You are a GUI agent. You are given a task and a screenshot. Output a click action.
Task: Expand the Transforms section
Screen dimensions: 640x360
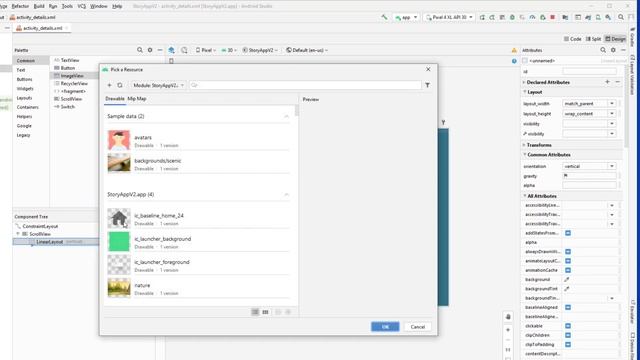(x=525, y=145)
